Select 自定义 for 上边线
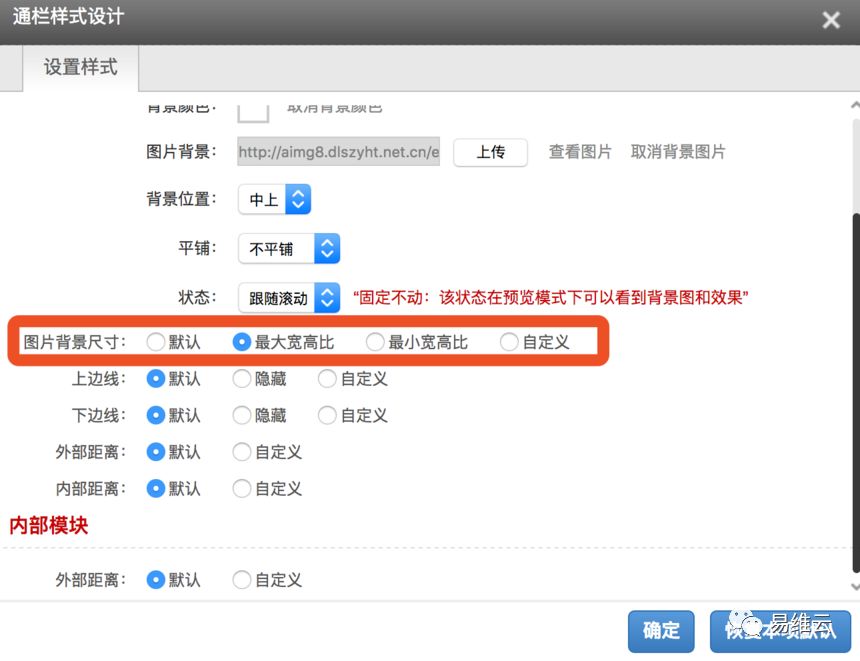Image resolution: width=860 pixels, height=661 pixels. [327, 378]
